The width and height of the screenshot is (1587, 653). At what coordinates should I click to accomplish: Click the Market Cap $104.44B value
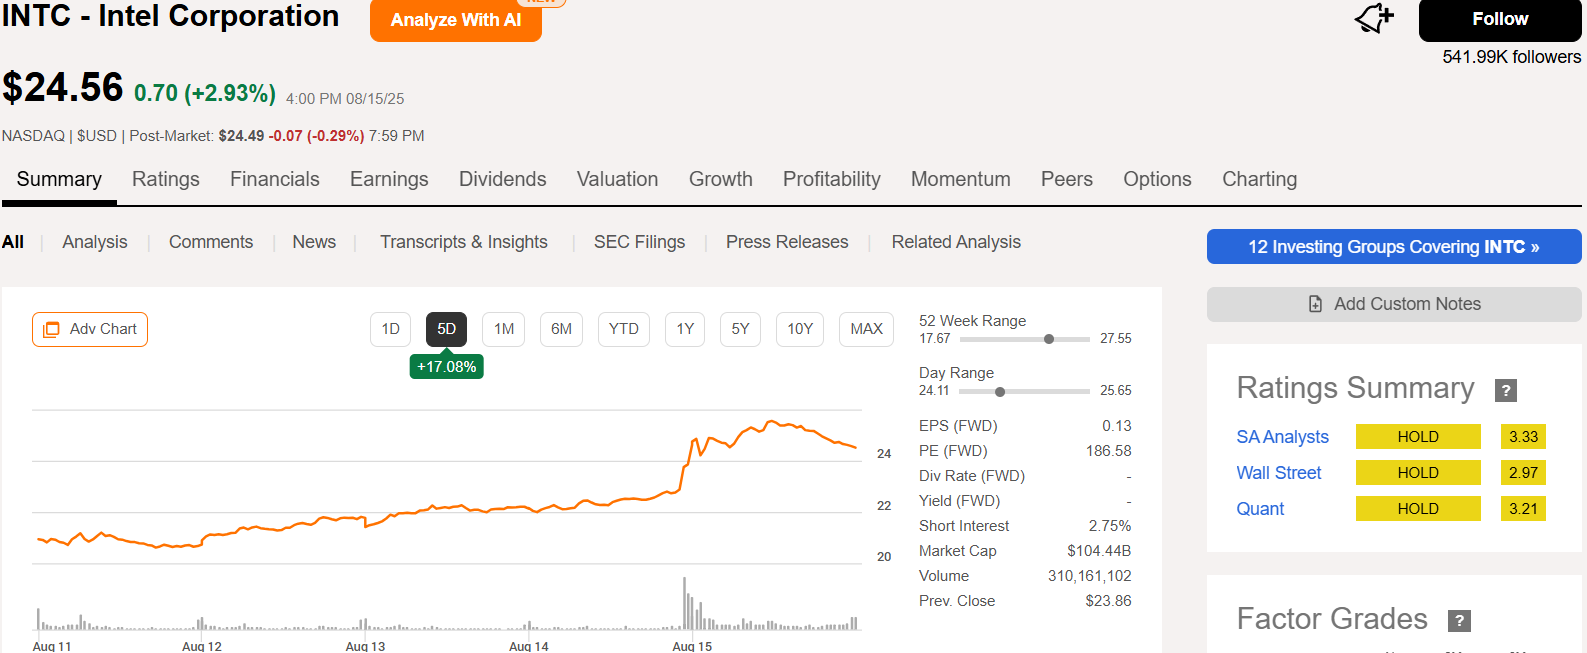point(1099,551)
